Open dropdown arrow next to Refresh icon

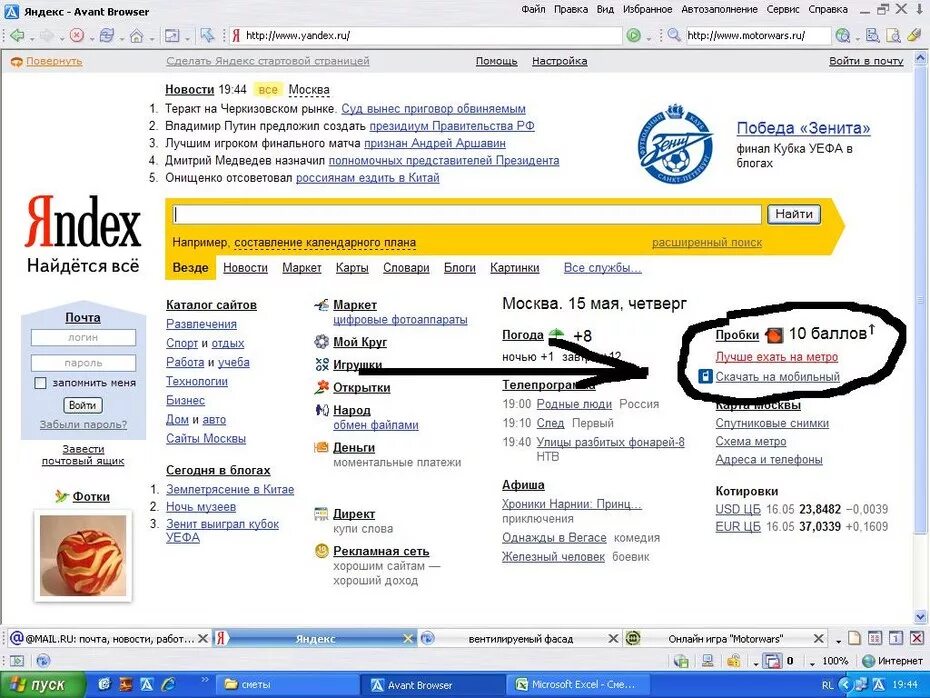click(x=122, y=39)
